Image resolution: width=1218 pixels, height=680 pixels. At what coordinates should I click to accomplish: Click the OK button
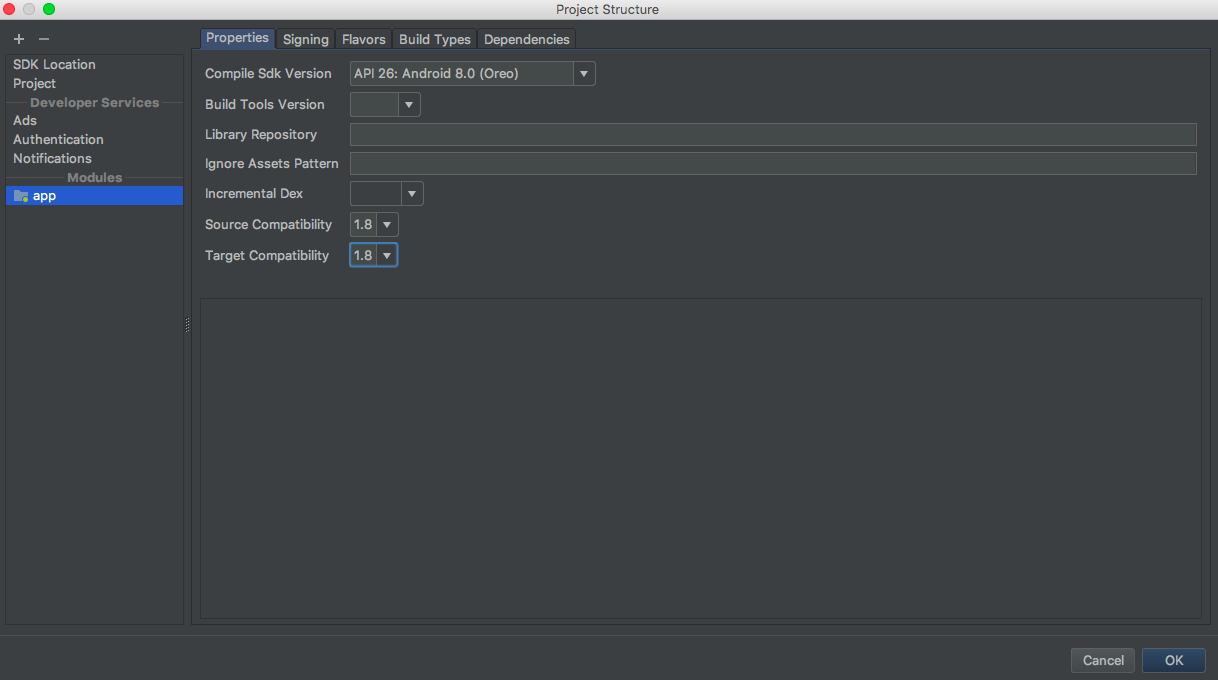click(1173, 660)
